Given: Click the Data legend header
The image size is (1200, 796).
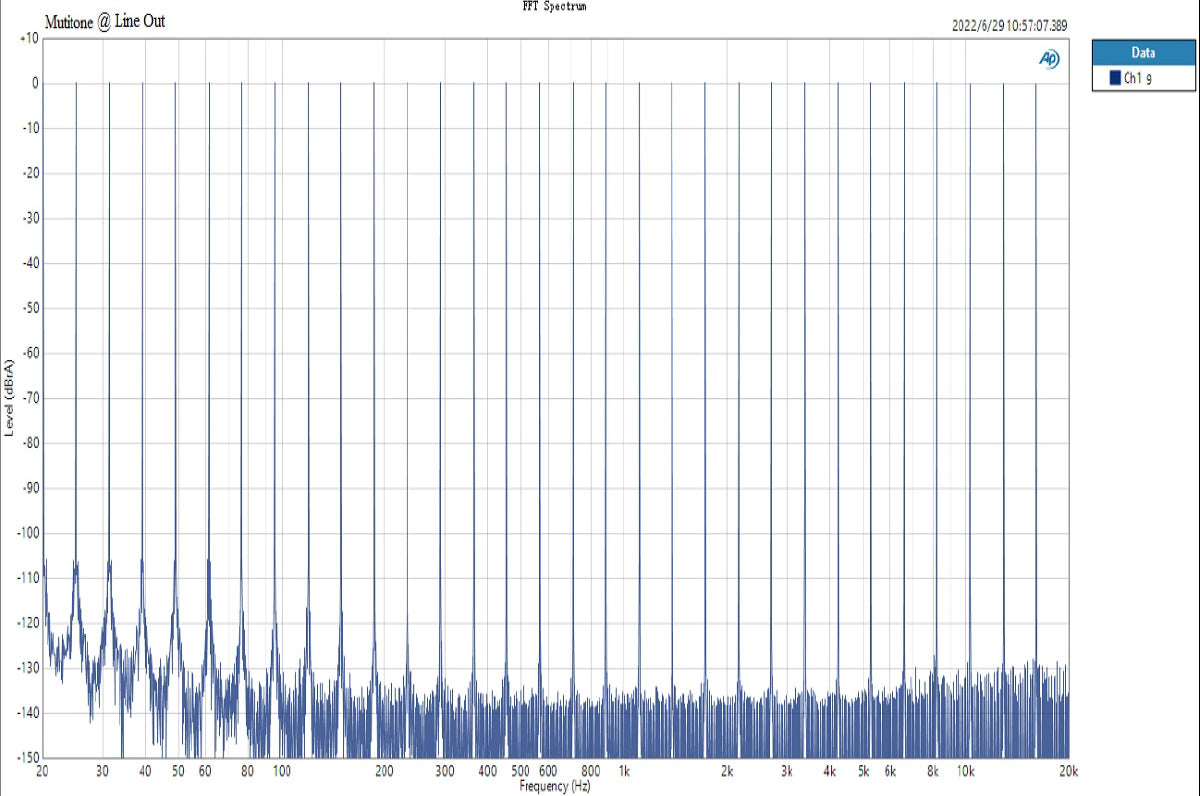Looking at the screenshot, I should (x=1143, y=53).
